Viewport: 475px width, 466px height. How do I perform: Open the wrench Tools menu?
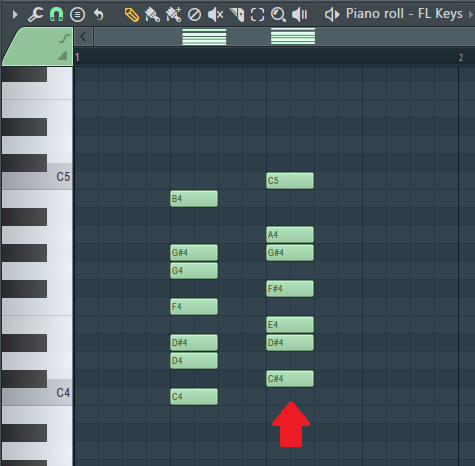(x=35, y=15)
